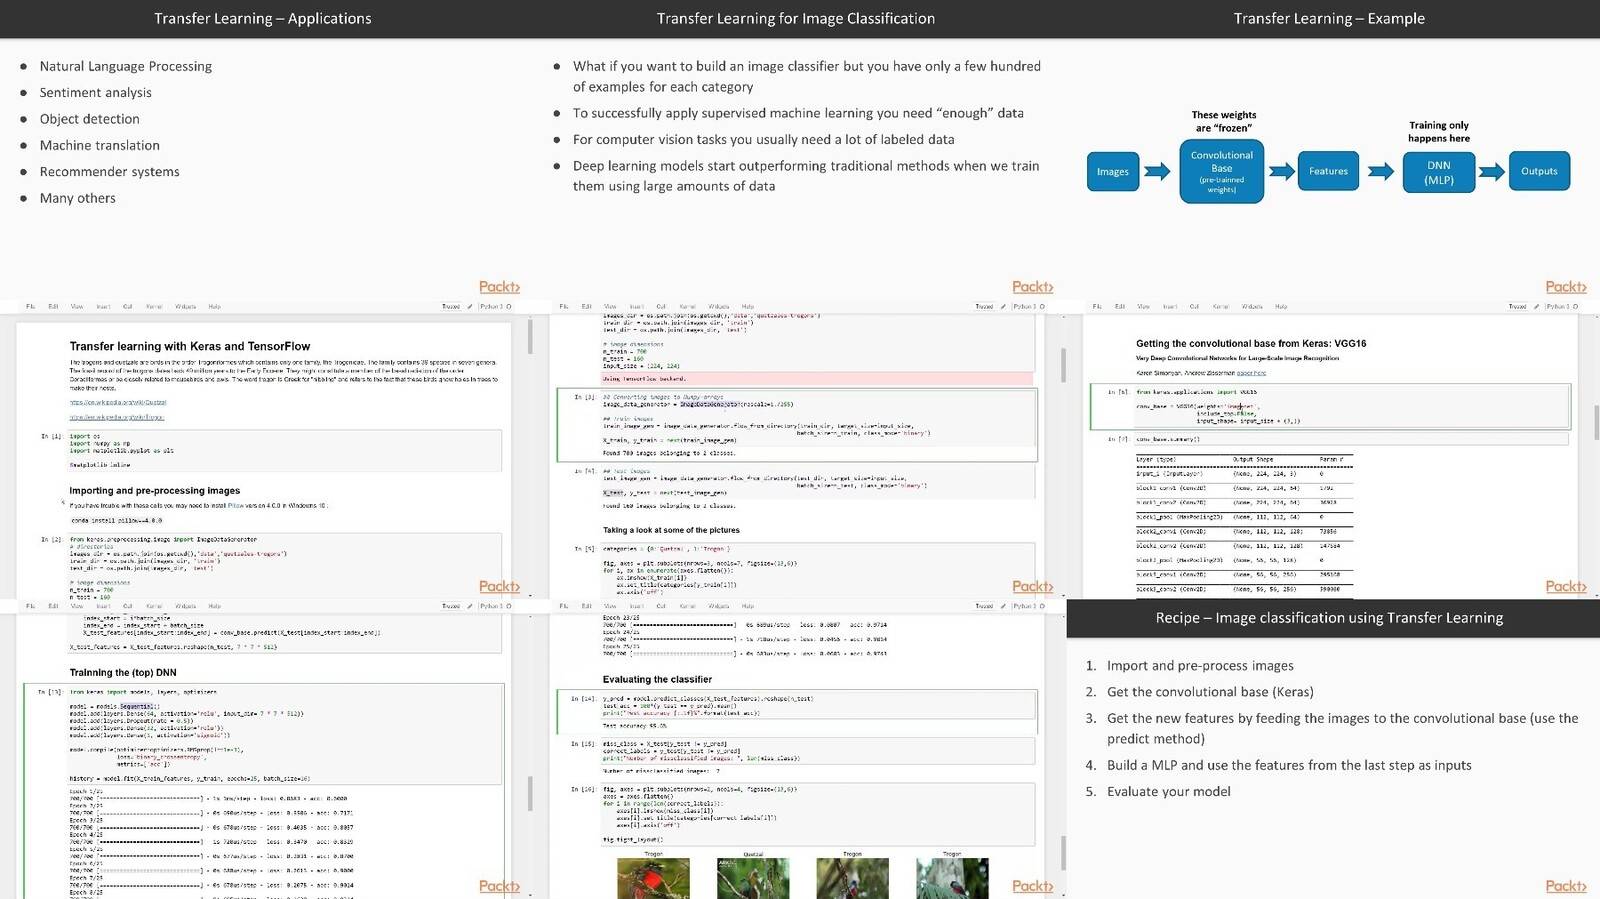Open the 'paper here' link under Simonyan, Zisserman
Screen dimensions: 1600x899
pyautogui.click(x=1251, y=373)
